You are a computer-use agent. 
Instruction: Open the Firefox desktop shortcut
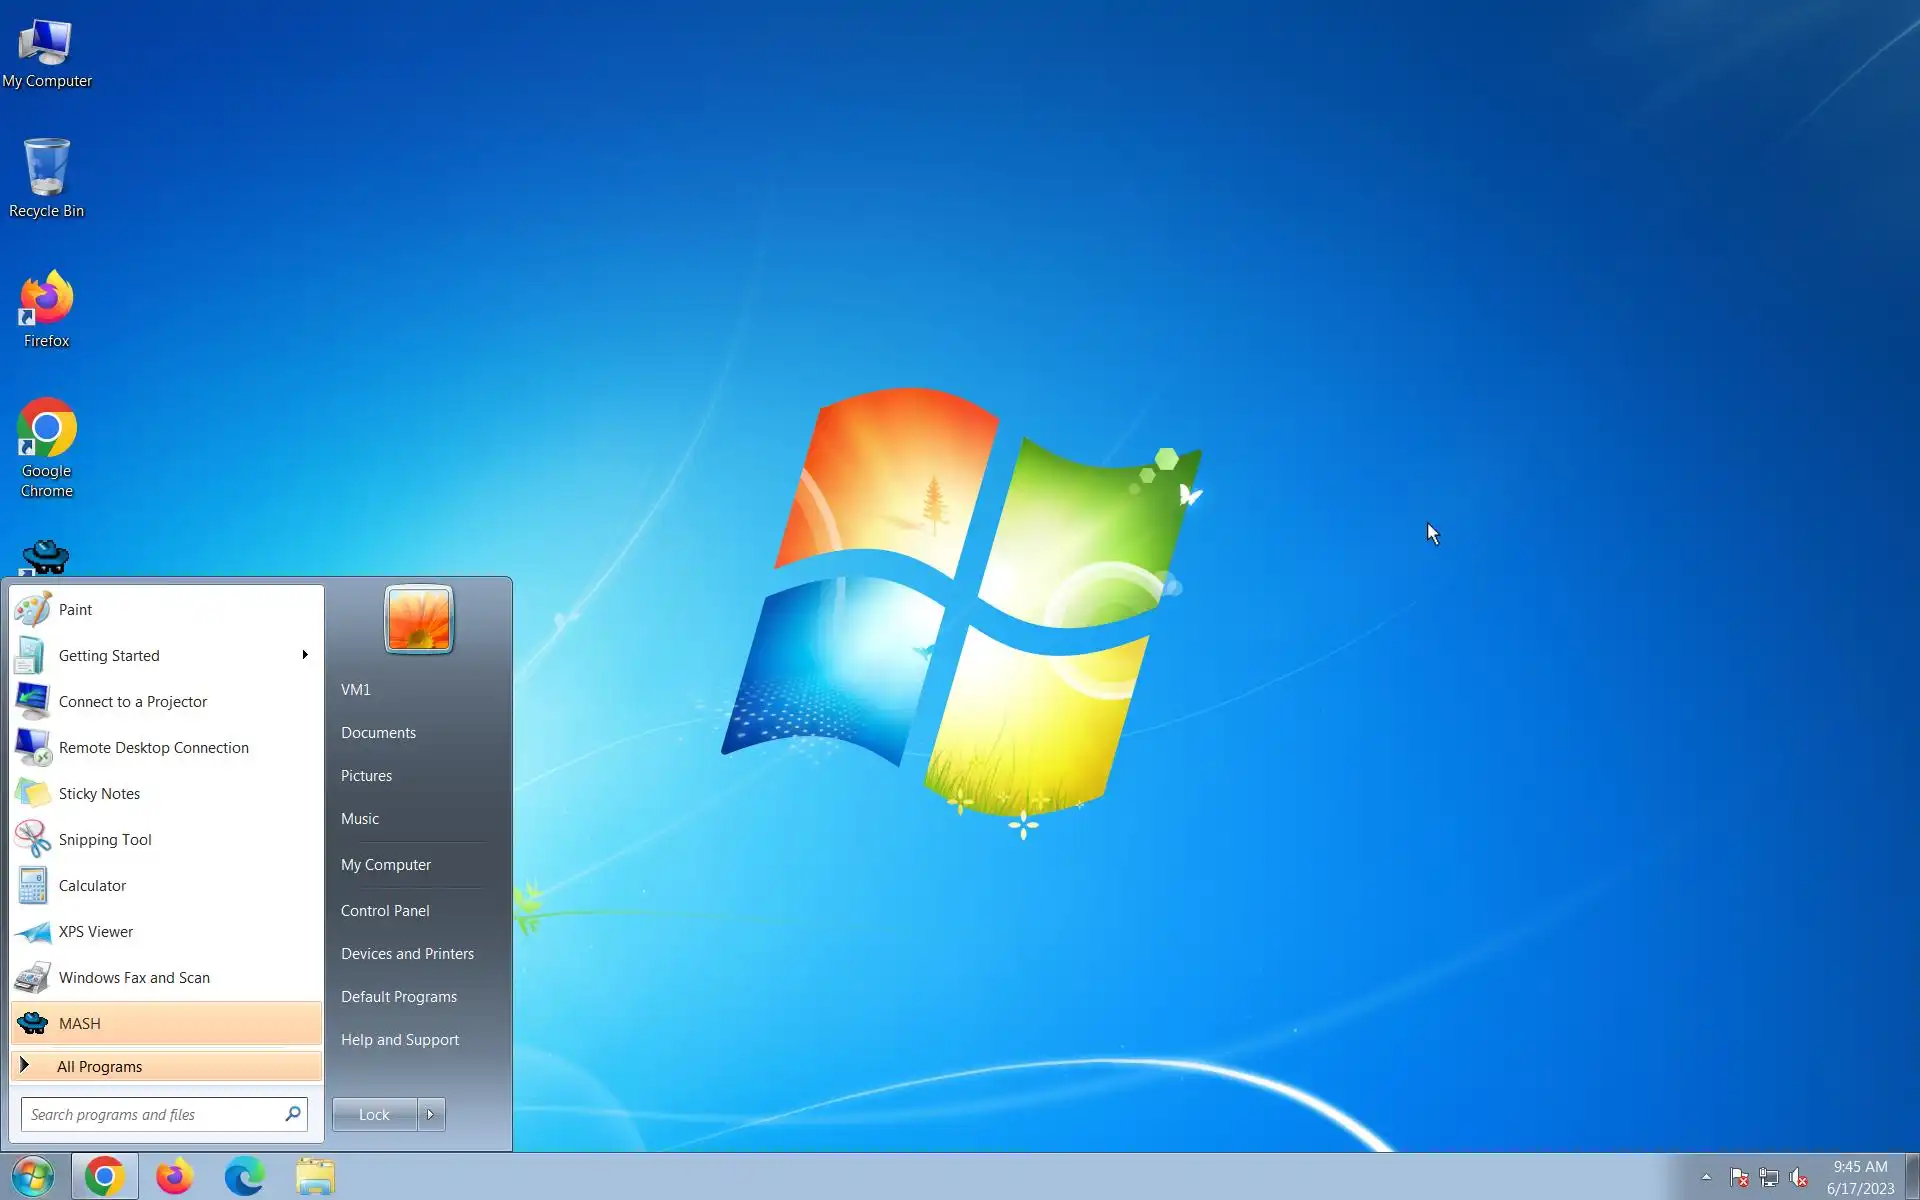pyautogui.click(x=46, y=308)
